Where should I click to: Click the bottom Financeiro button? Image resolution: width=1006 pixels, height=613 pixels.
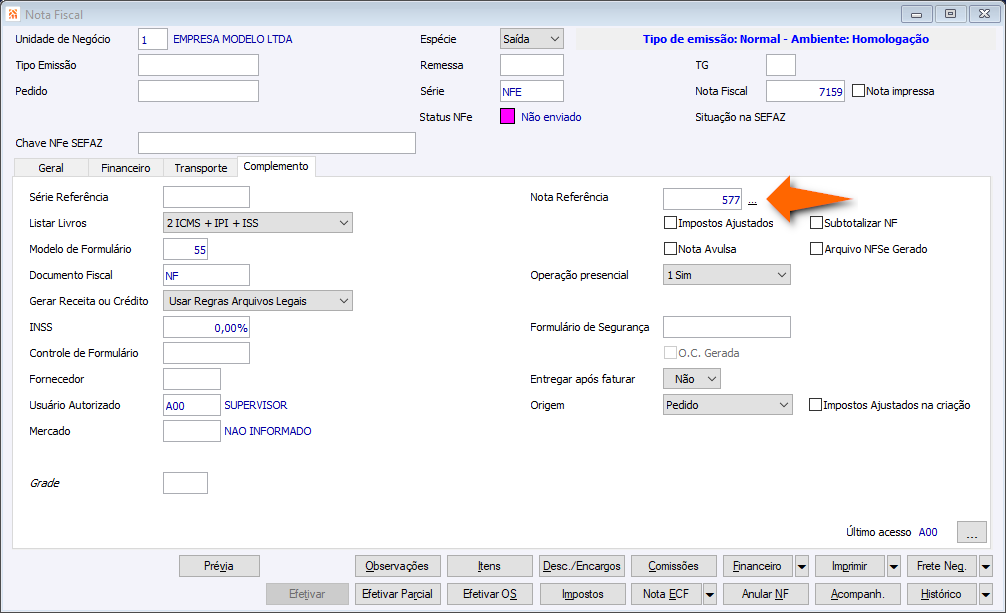(x=758, y=566)
